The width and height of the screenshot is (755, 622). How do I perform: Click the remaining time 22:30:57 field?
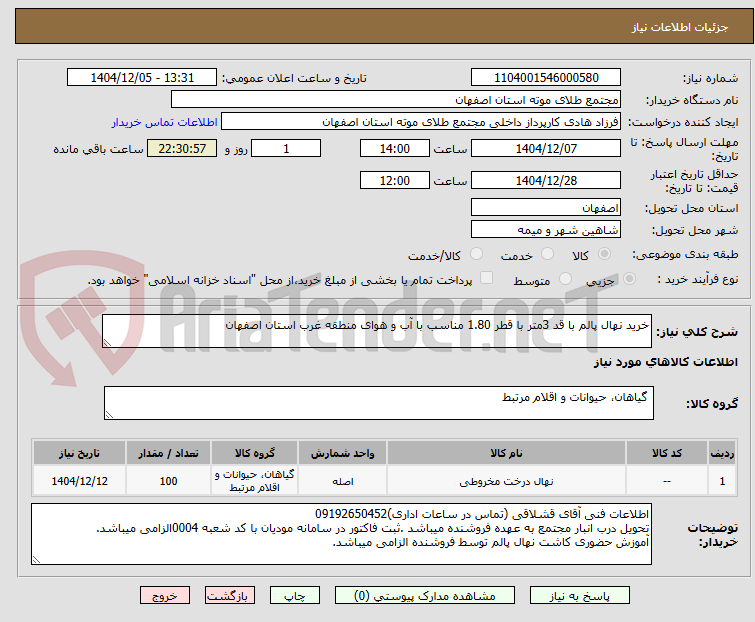click(x=182, y=148)
